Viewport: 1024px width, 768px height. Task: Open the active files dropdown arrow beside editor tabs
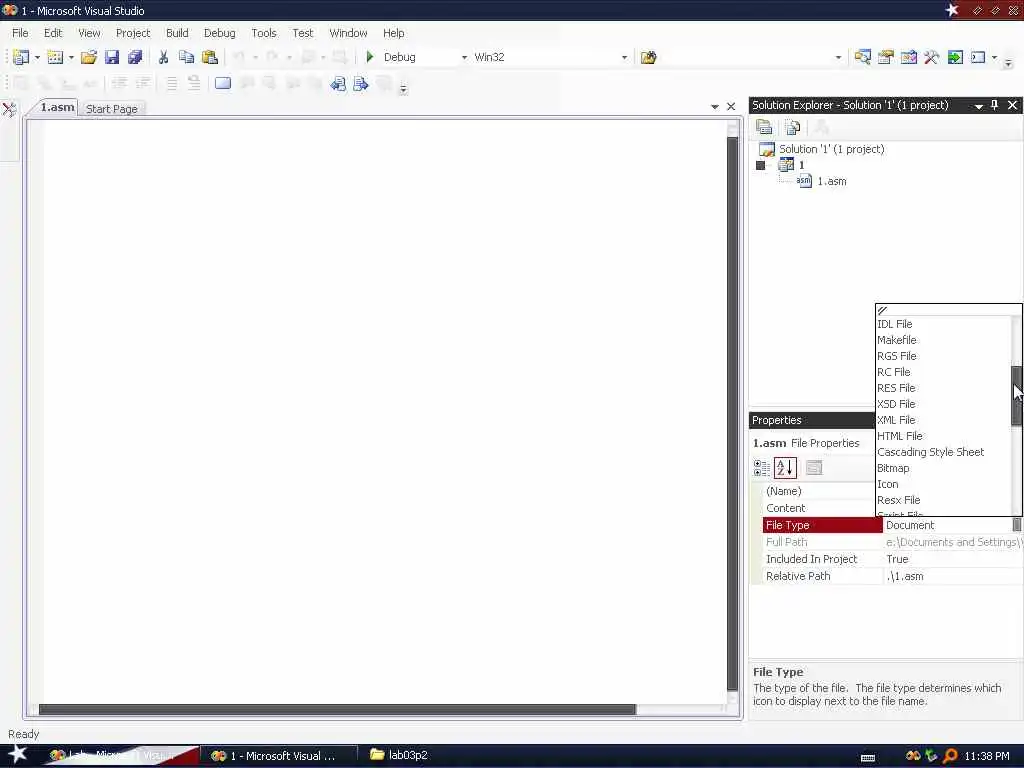coord(714,106)
